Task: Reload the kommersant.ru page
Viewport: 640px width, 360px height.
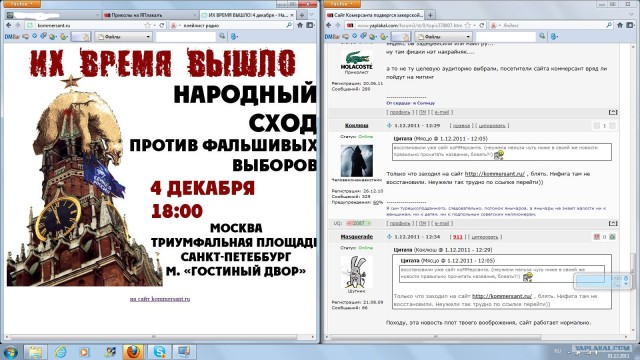Action: coord(162,25)
